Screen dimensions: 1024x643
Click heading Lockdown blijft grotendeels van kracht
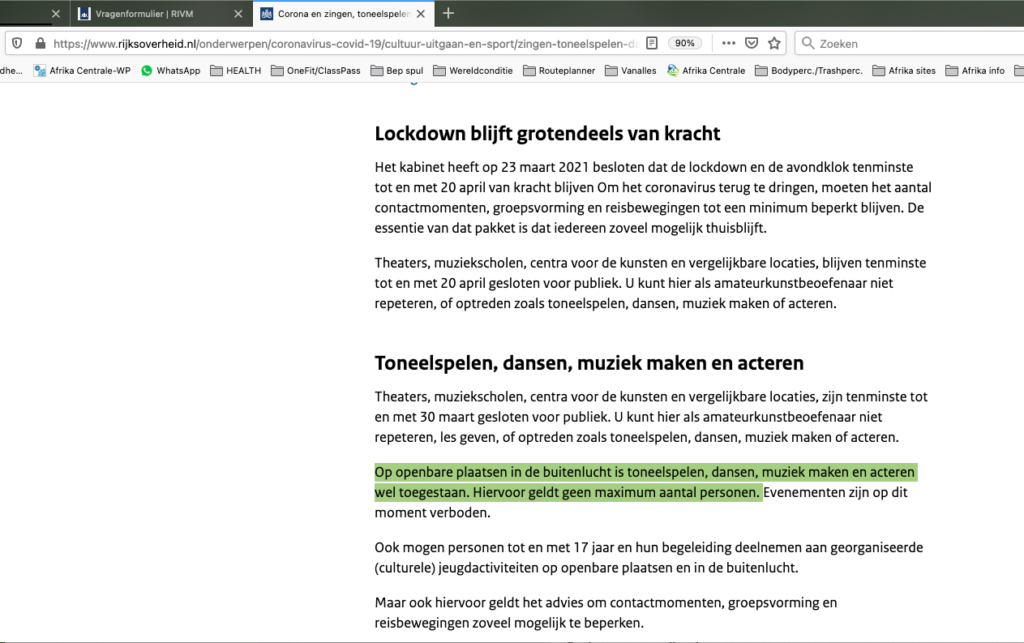547,134
